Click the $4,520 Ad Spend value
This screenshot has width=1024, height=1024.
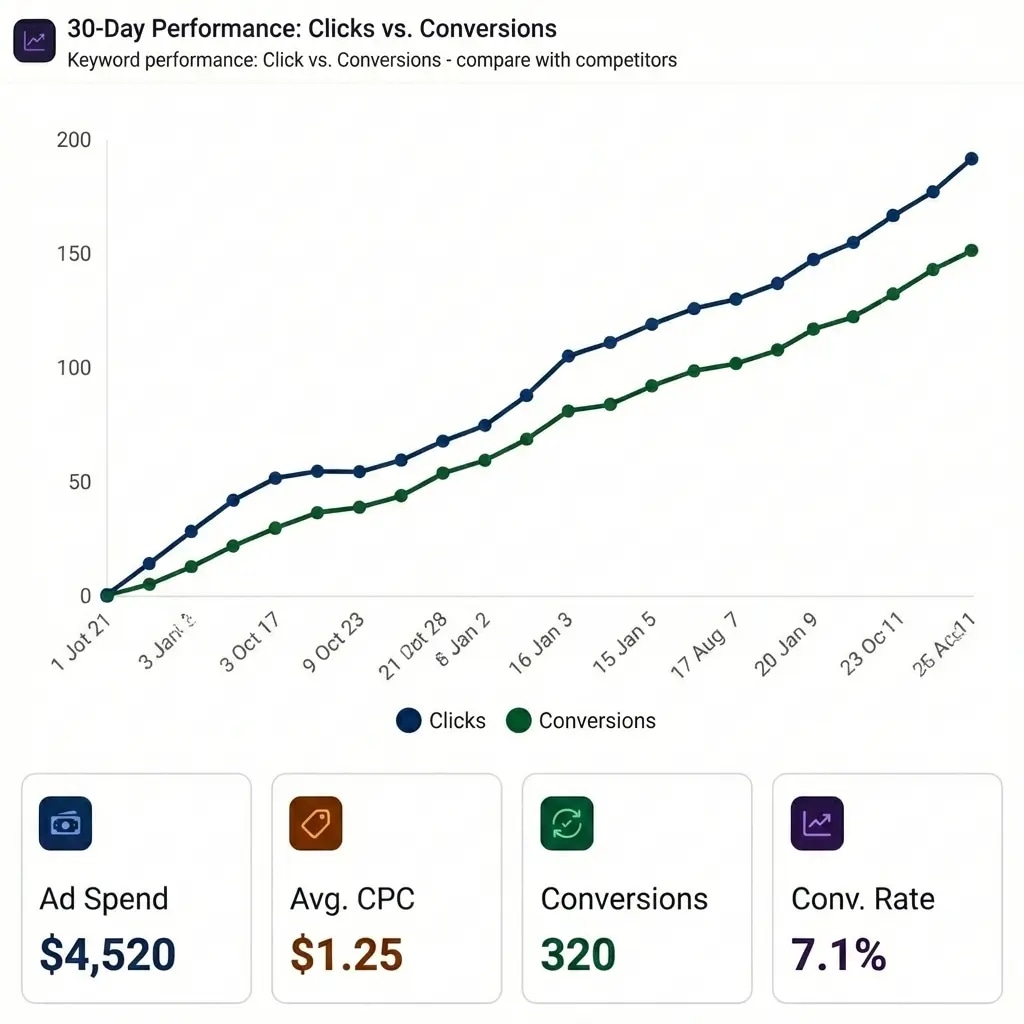(x=108, y=955)
